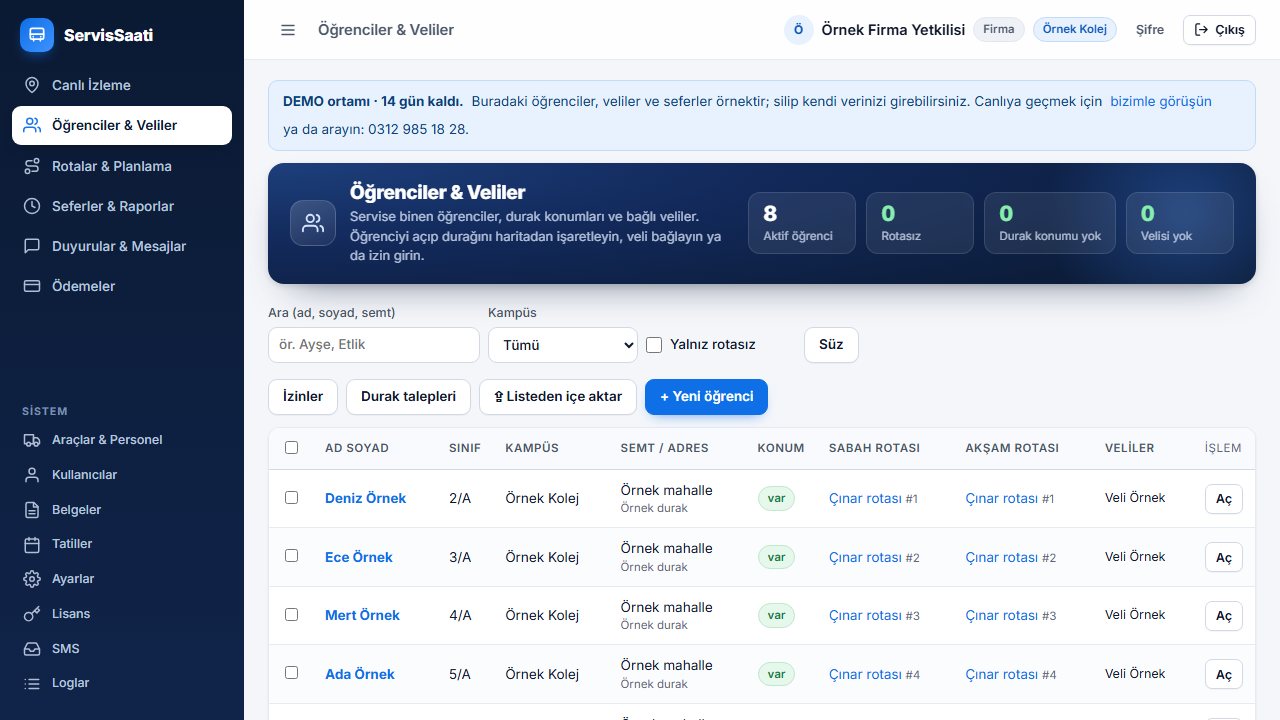Click the ServisSaati bus logo icon
Image resolution: width=1280 pixels, height=720 pixels.
pos(37,34)
